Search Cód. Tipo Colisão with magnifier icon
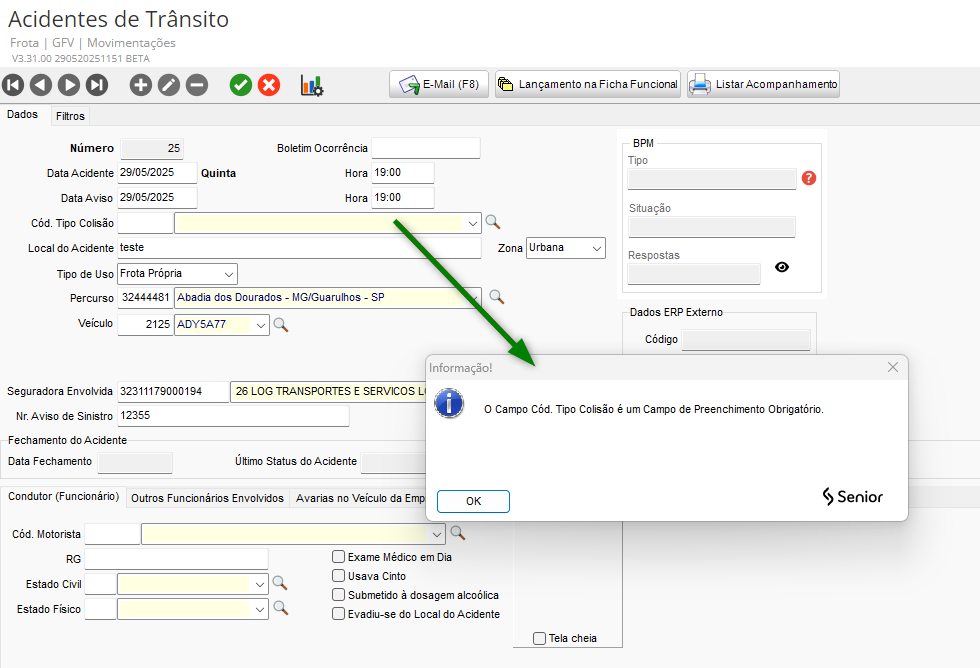The height and width of the screenshot is (668, 980). pos(492,222)
